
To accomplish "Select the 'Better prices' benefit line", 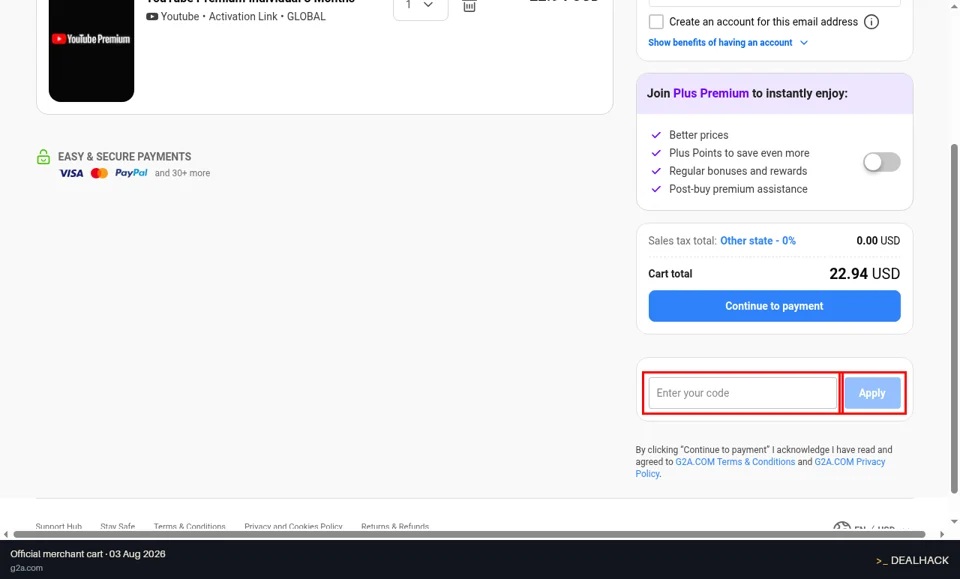I will click(x=699, y=135).
